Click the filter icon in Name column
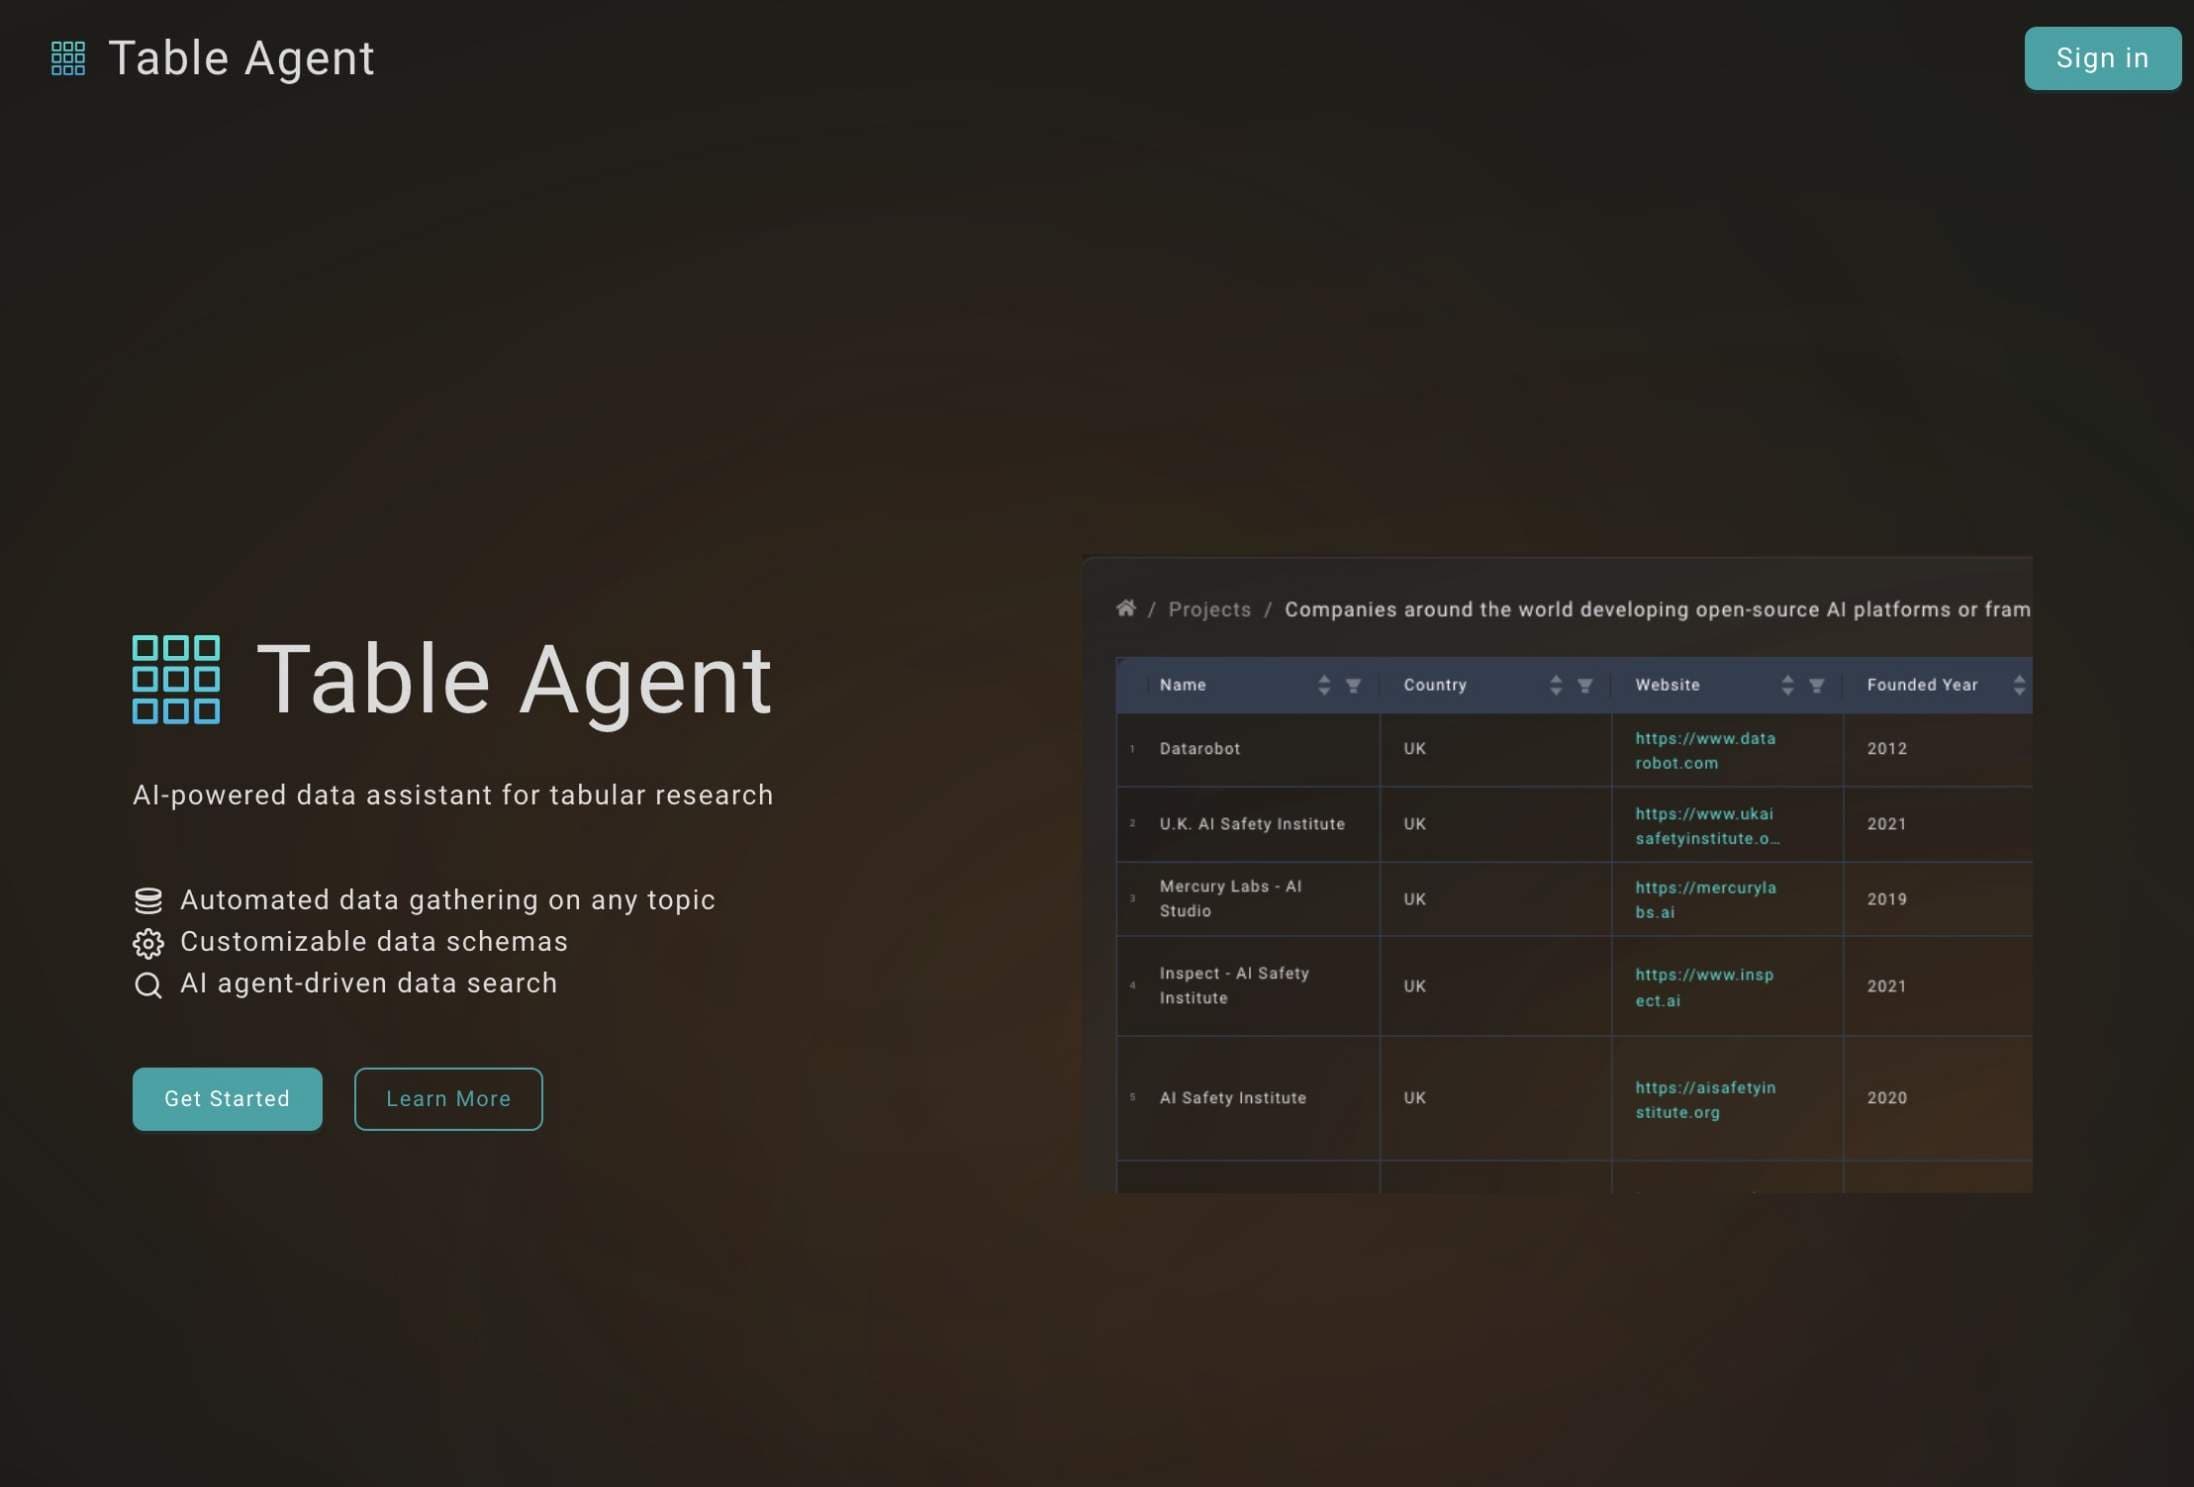The width and height of the screenshot is (2194, 1487). tap(1353, 685)
